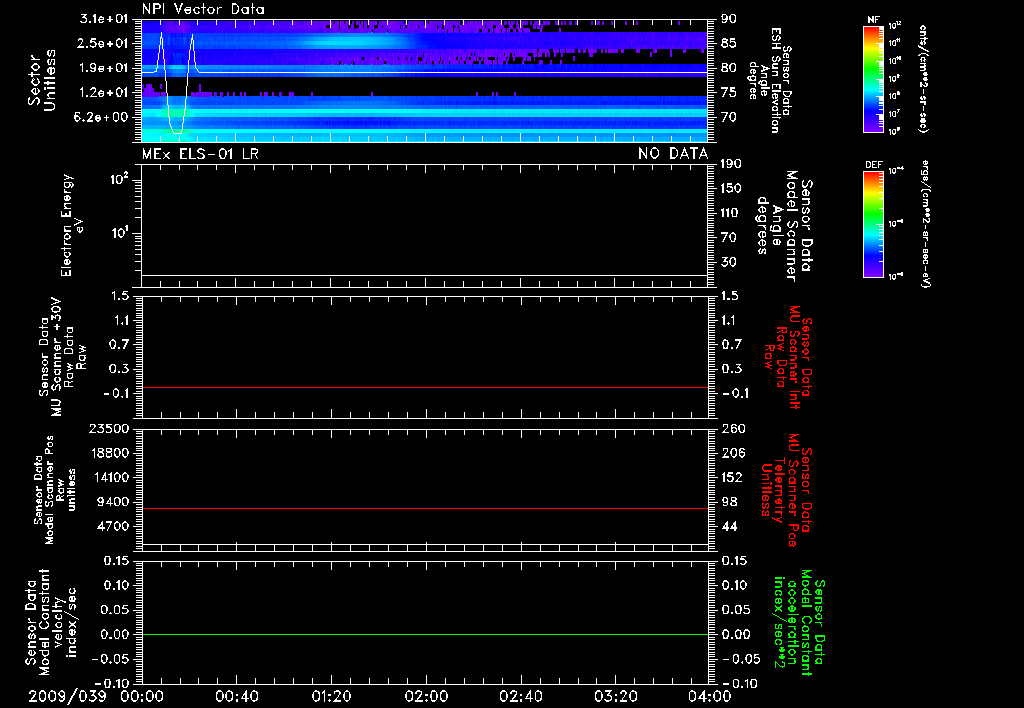Click the '152' telemetry tick label
This screenshot has height=708, width=1024.
coord(732,477)
